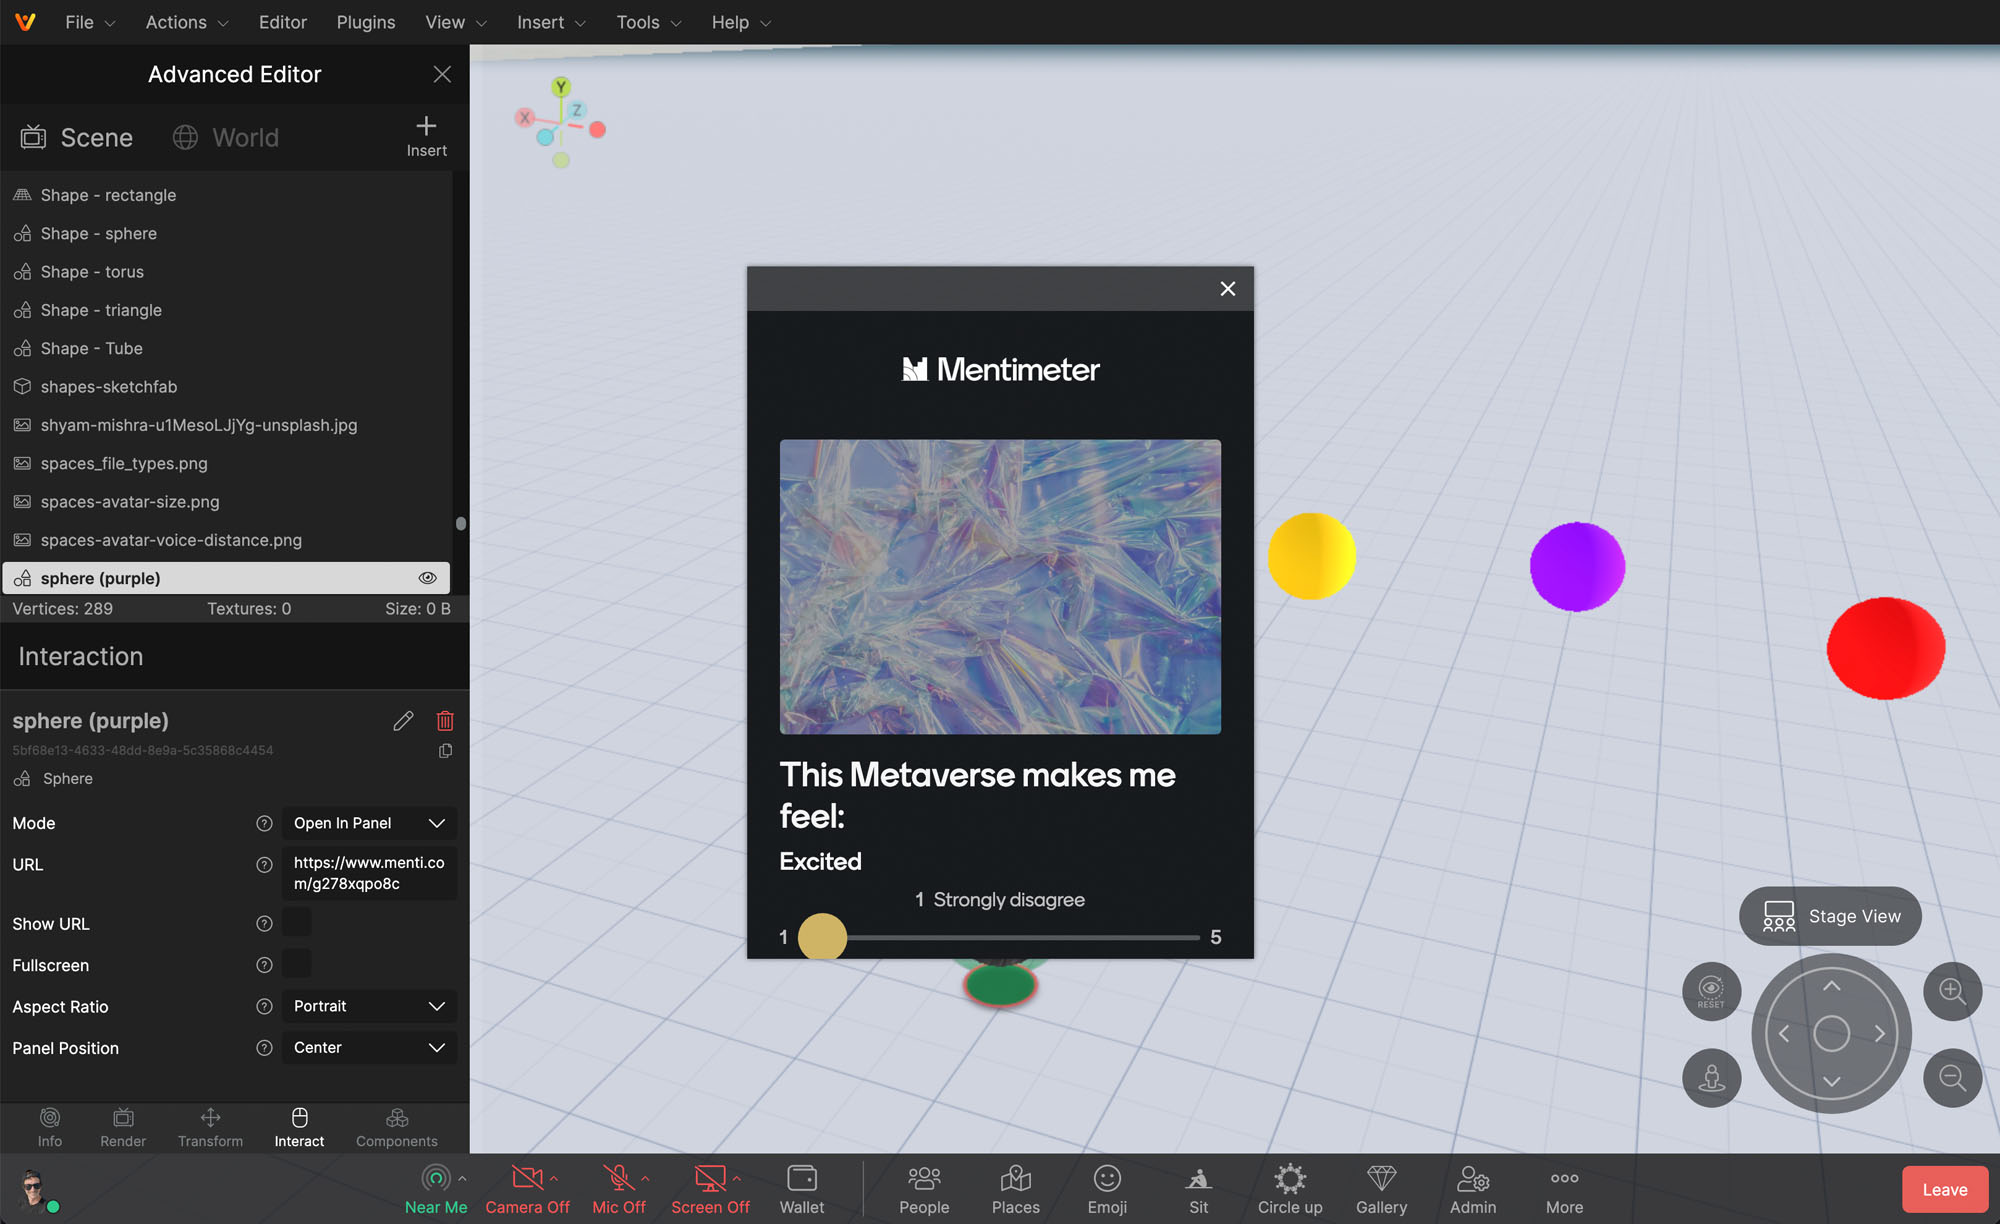Switch to the Render tab
Image resolution: width=2000 pixels, height=1224 pixels.
(x=123, y=1127)
